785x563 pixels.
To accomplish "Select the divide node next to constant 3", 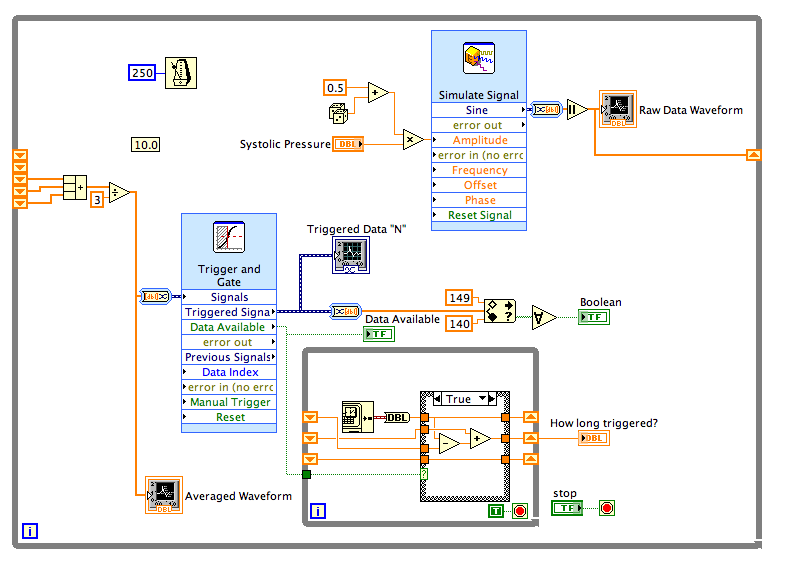I will [119, 192].
